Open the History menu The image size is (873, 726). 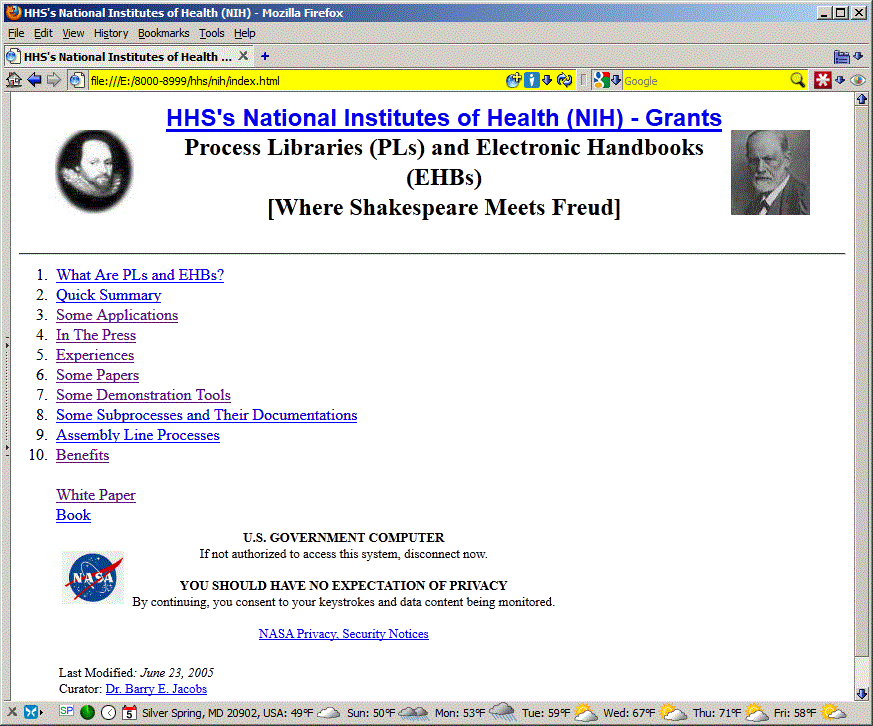tap(111, 33)
